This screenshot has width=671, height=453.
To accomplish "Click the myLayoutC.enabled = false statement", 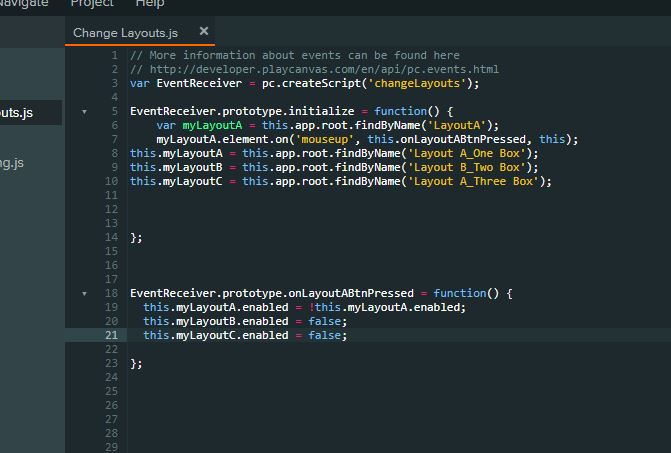I will [x=244, y=335].
